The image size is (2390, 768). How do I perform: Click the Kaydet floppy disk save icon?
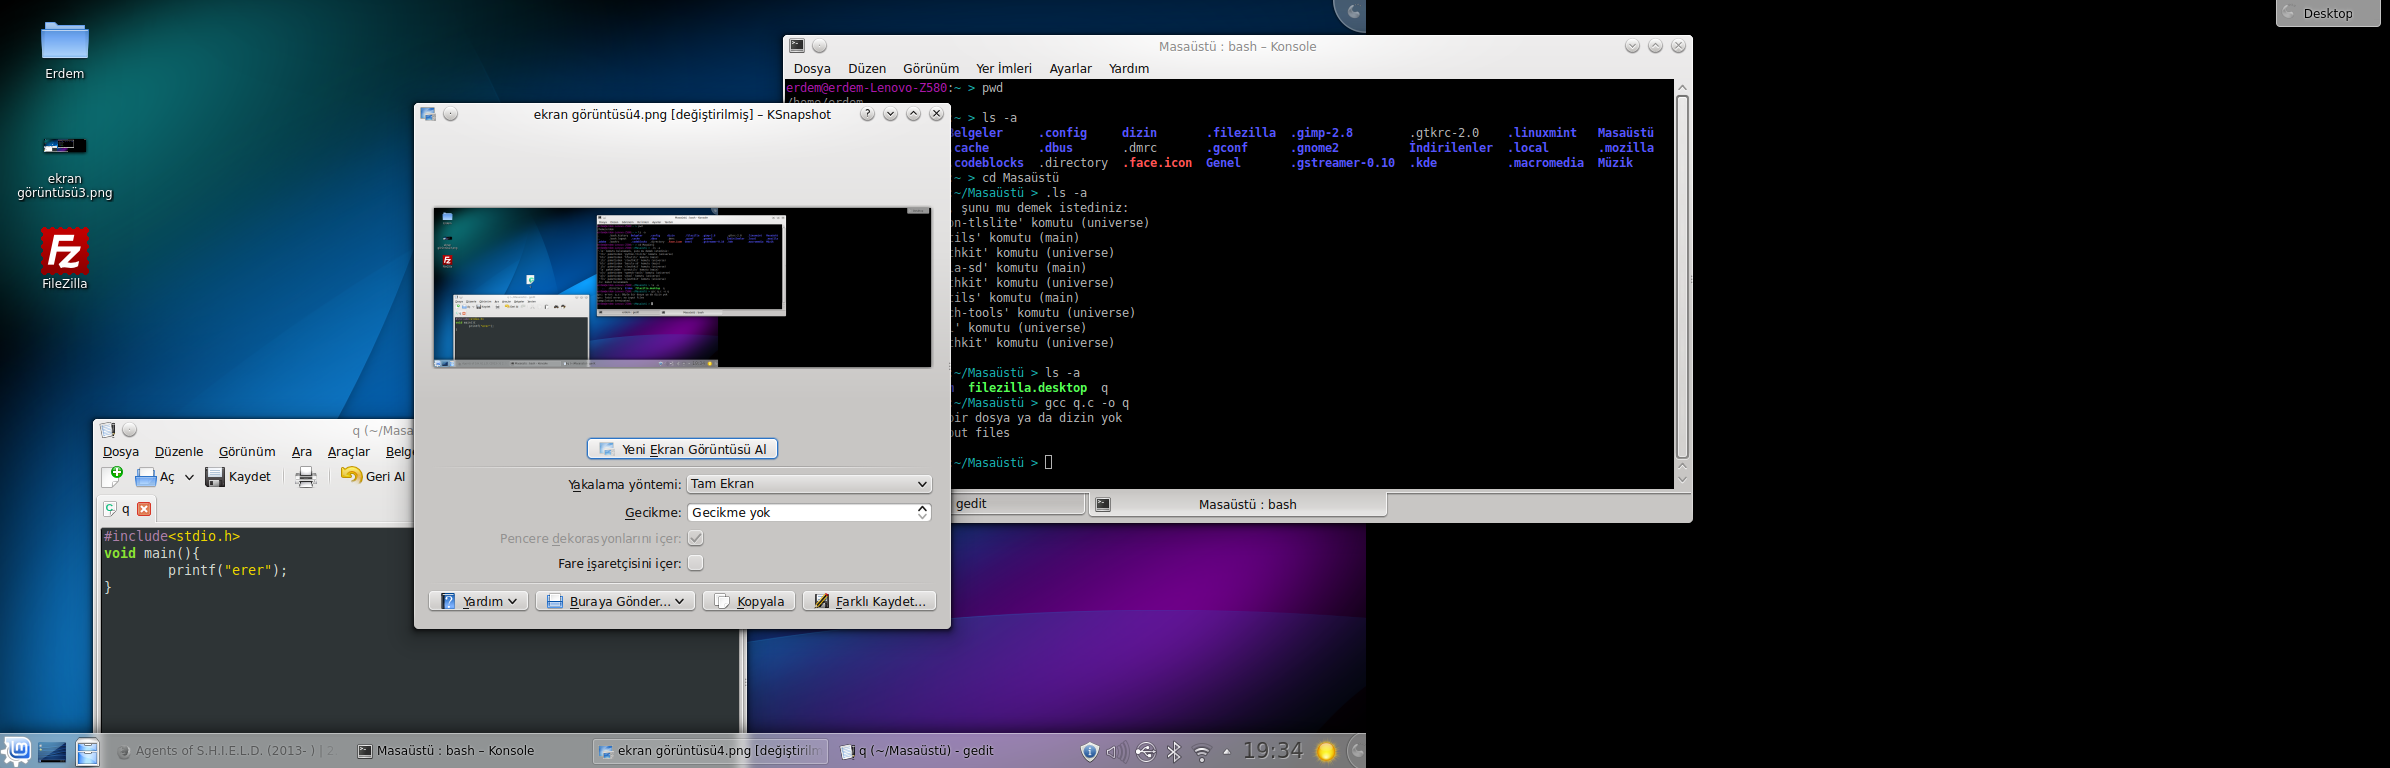tap(215, 477)
